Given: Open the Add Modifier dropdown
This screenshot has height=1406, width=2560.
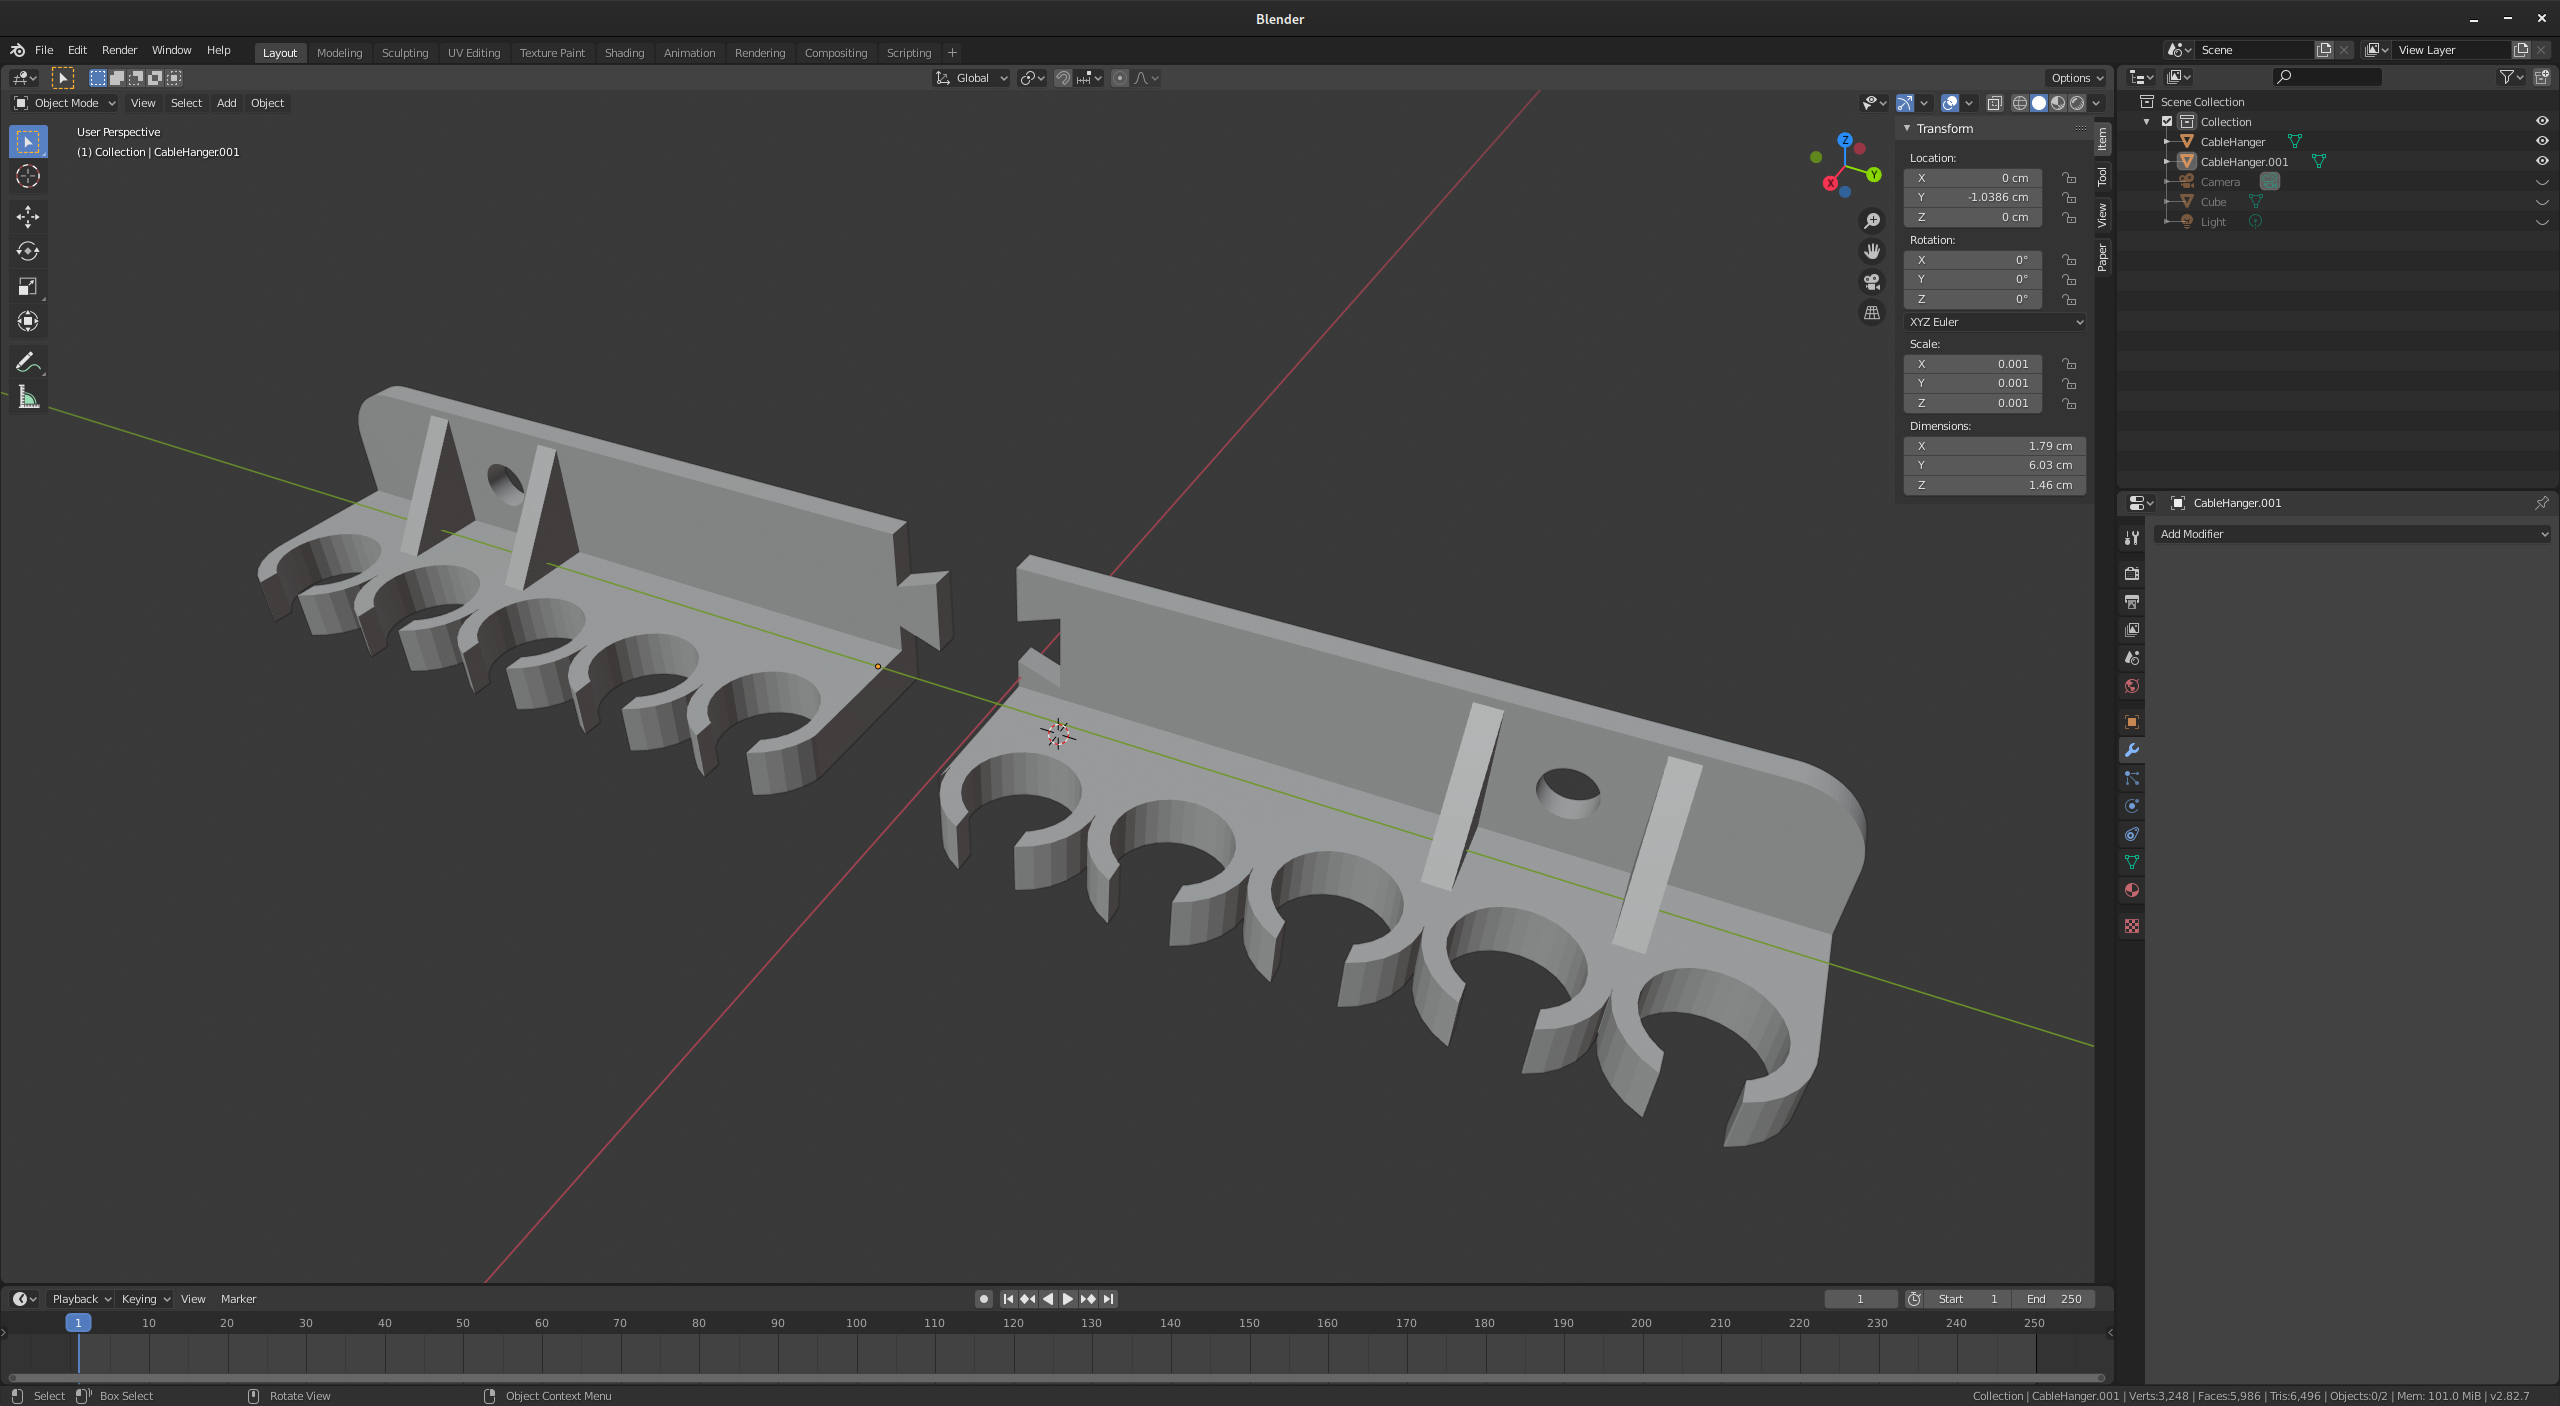Looking at the screenshot, I should coord(2352,534).
